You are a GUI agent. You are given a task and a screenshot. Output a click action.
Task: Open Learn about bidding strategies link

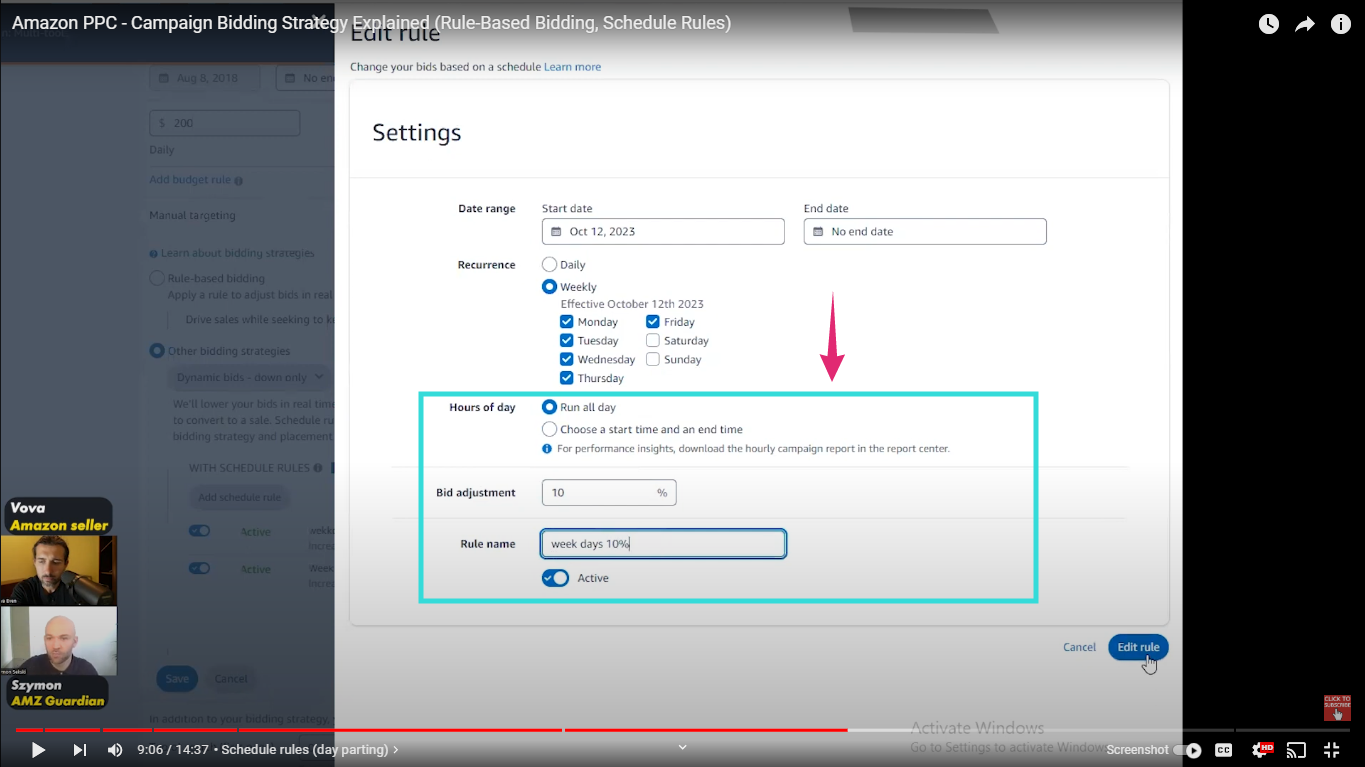click(238, 253)
